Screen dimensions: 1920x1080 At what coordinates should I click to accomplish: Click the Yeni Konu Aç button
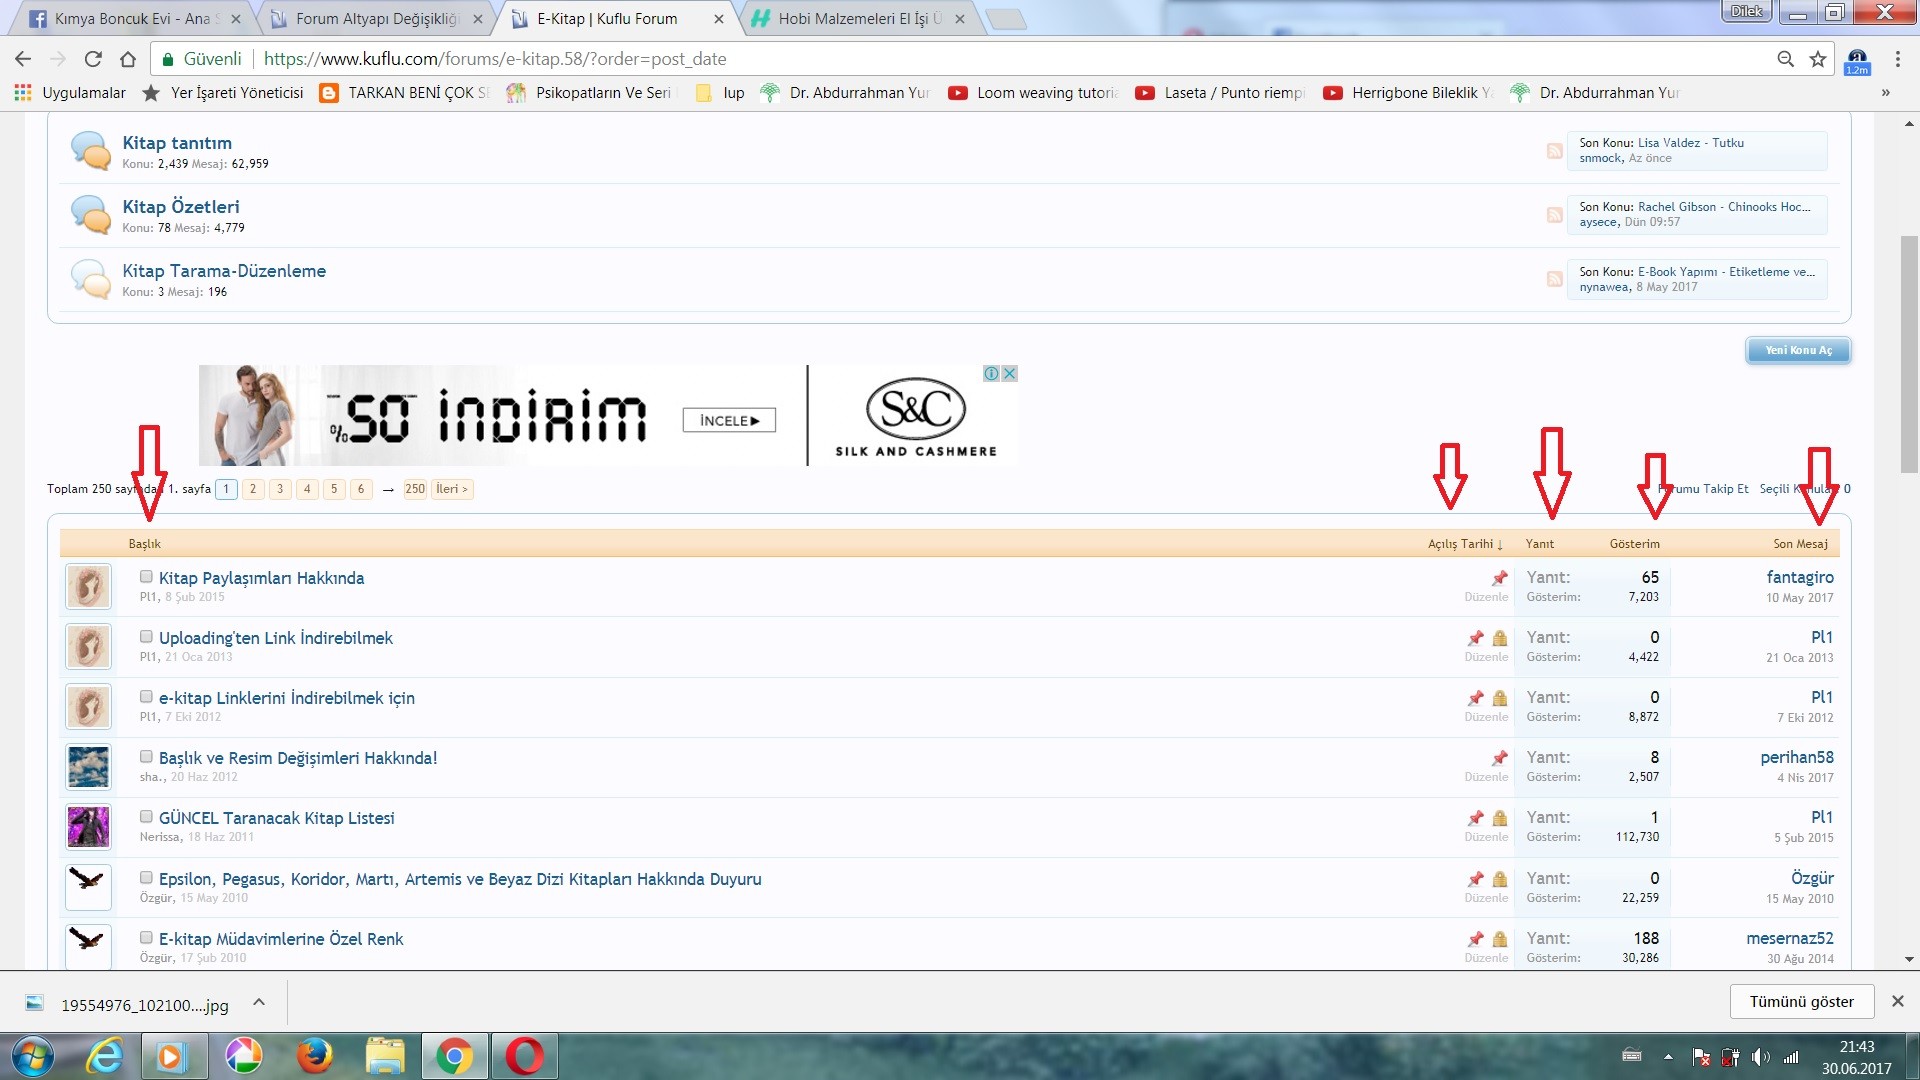(1798, 350)
